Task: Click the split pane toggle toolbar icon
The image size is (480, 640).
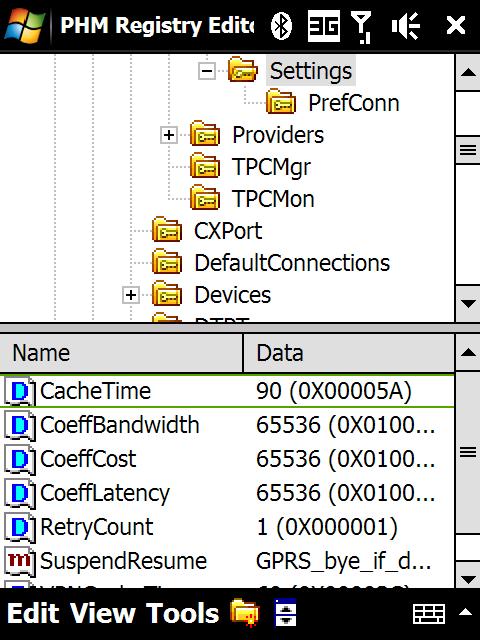Action: [285, 613]
